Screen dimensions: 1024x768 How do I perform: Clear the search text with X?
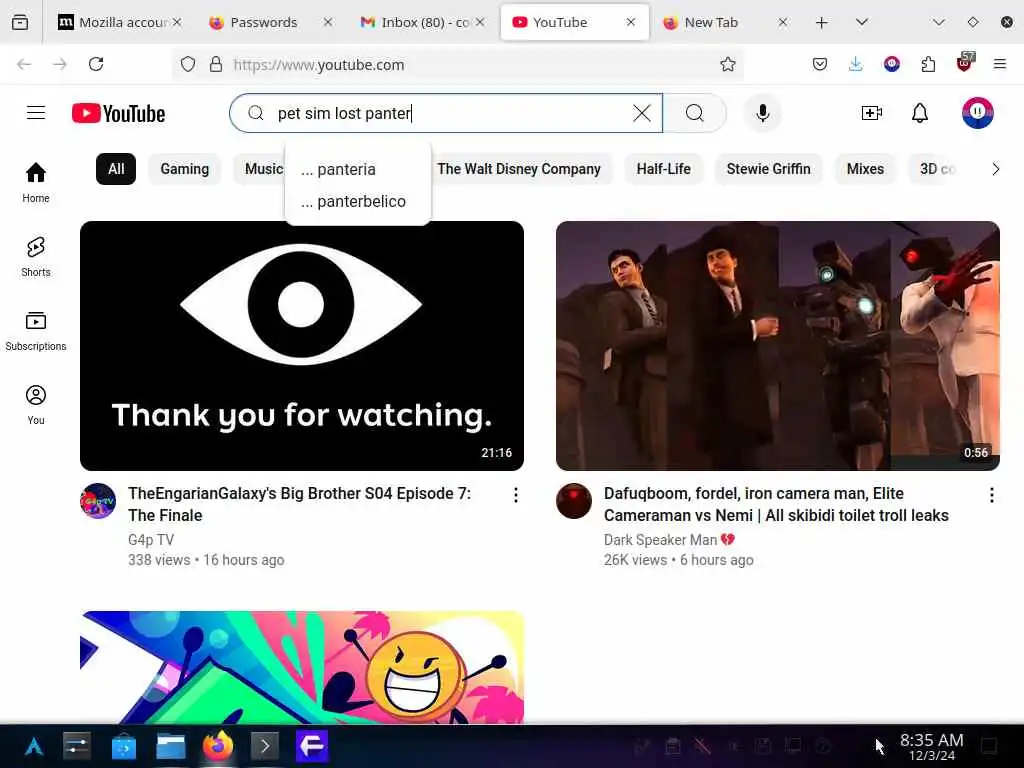point(642,113)
